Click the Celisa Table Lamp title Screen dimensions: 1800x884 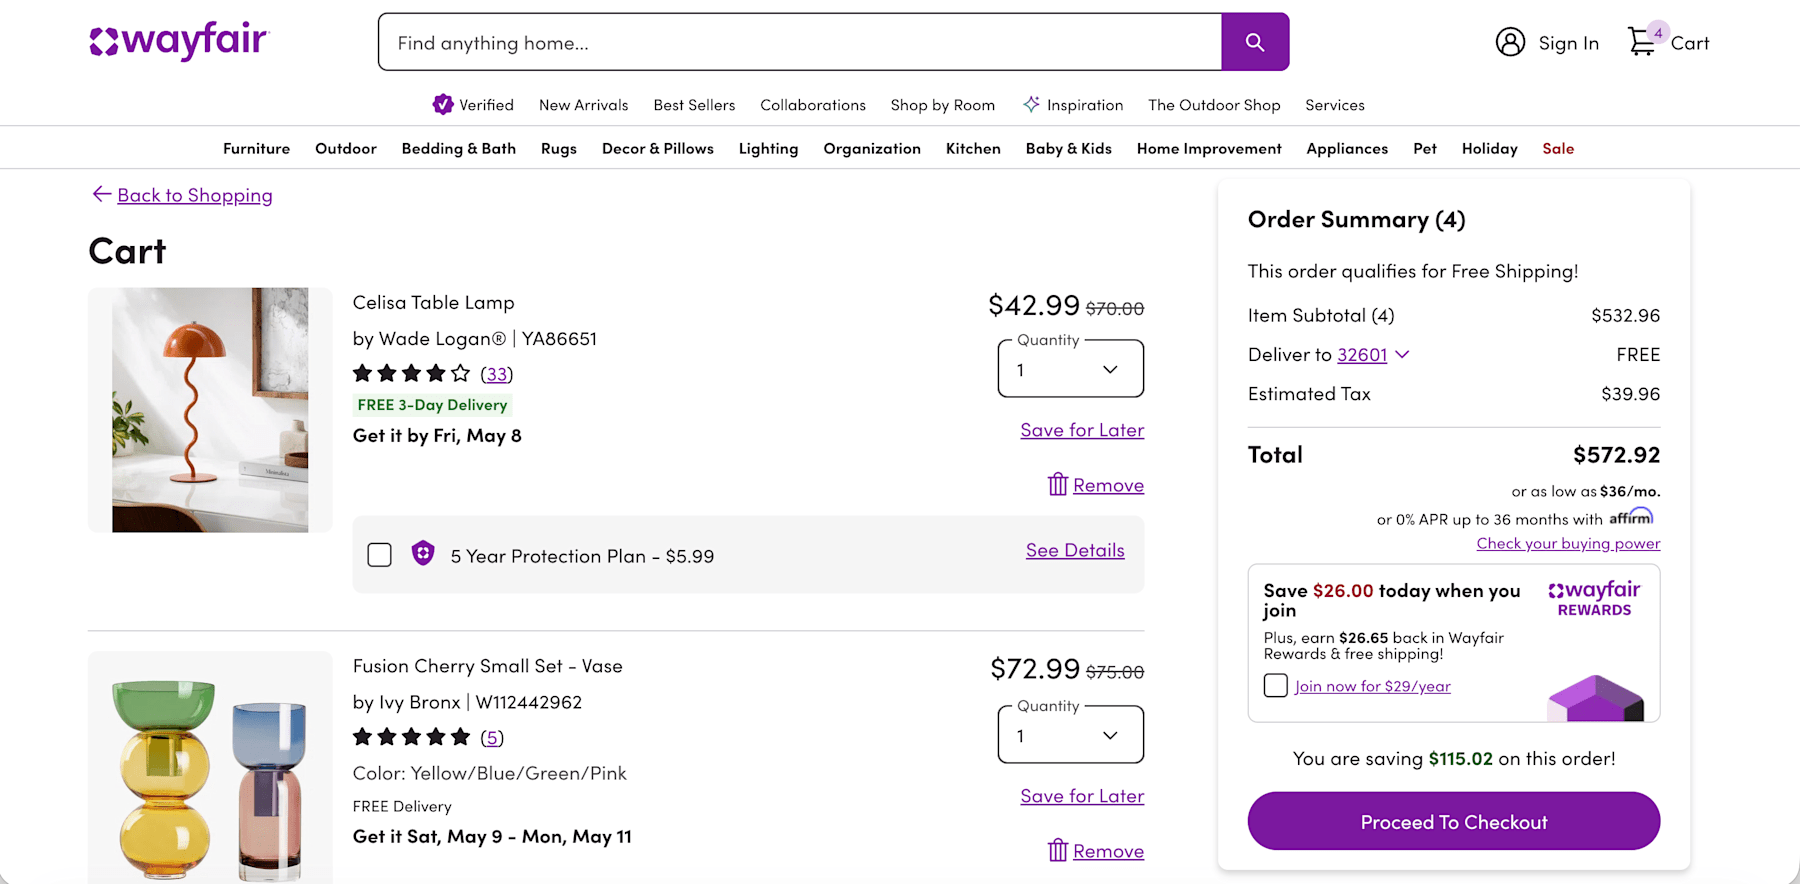(x=434, y=302)
